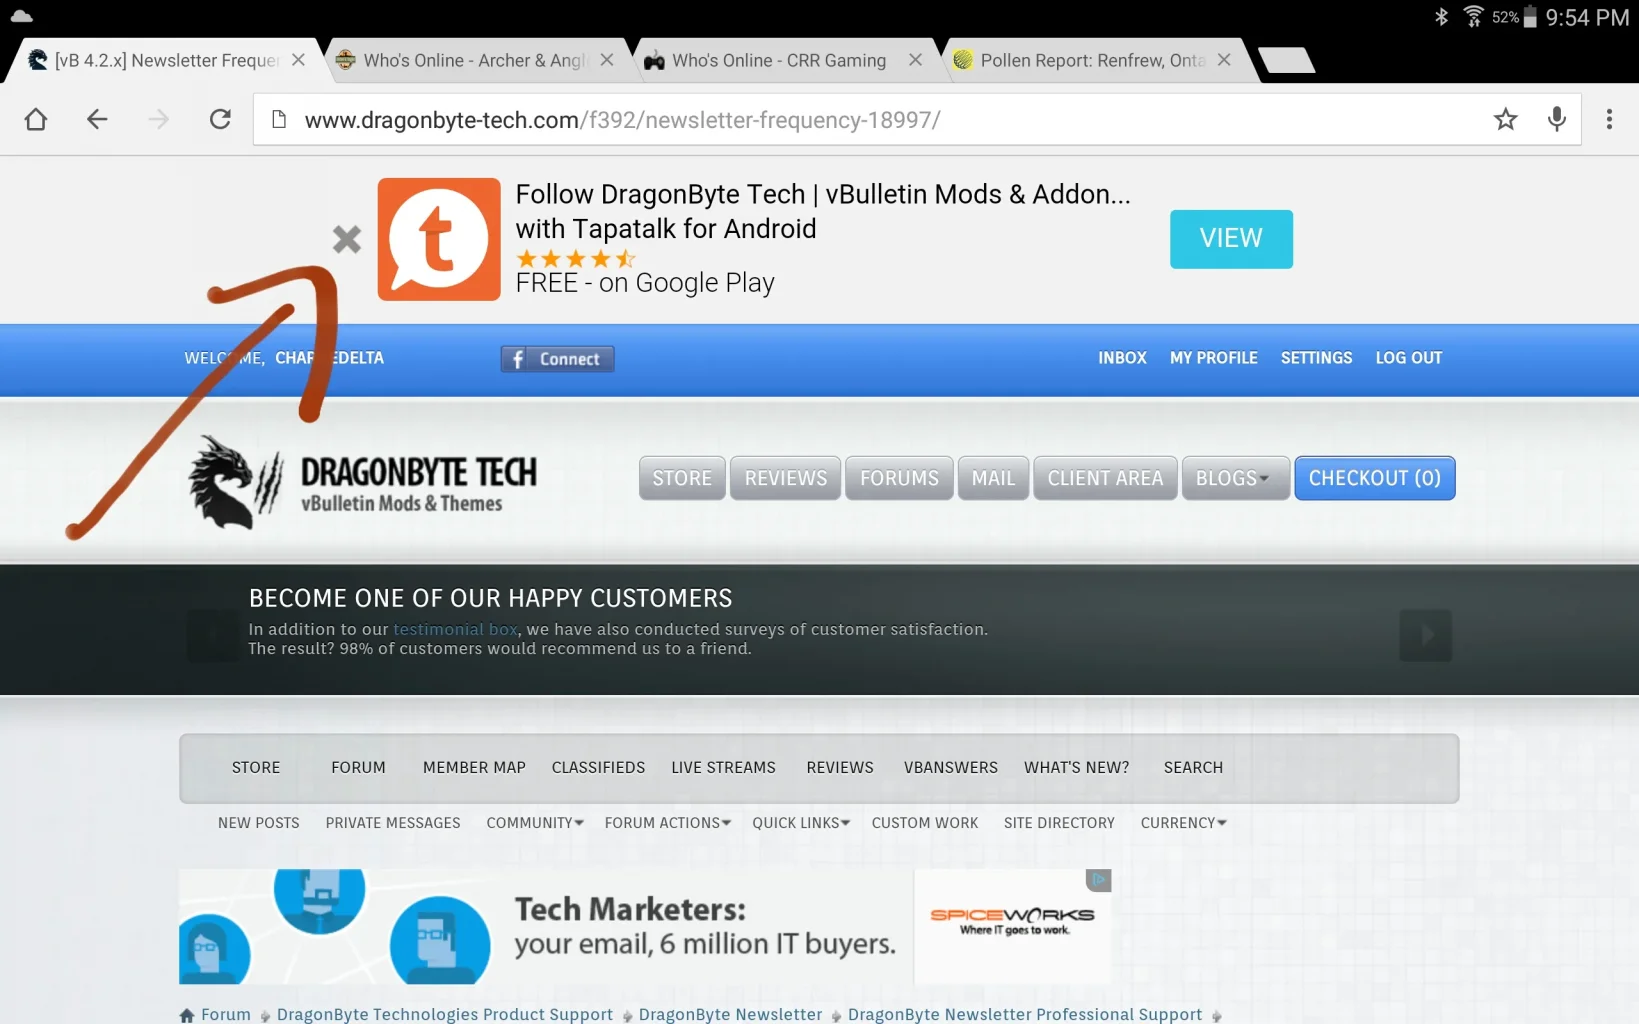The height and width of the screenshot is (1024, 1639).
Task: Go back with the back arrow
Action: tap(97, 120)
